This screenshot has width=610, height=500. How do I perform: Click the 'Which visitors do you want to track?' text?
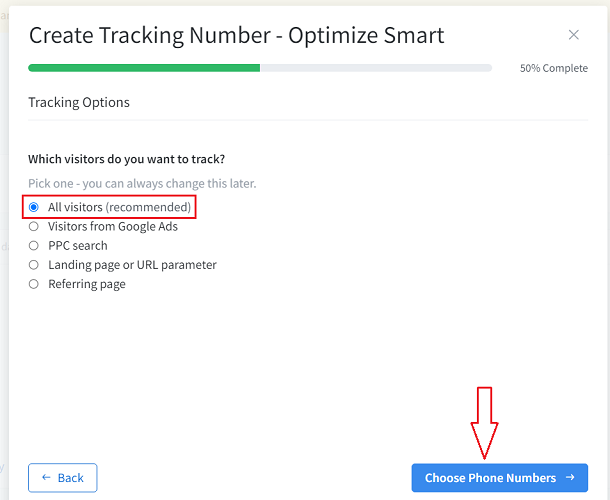[x=127, y=160]
